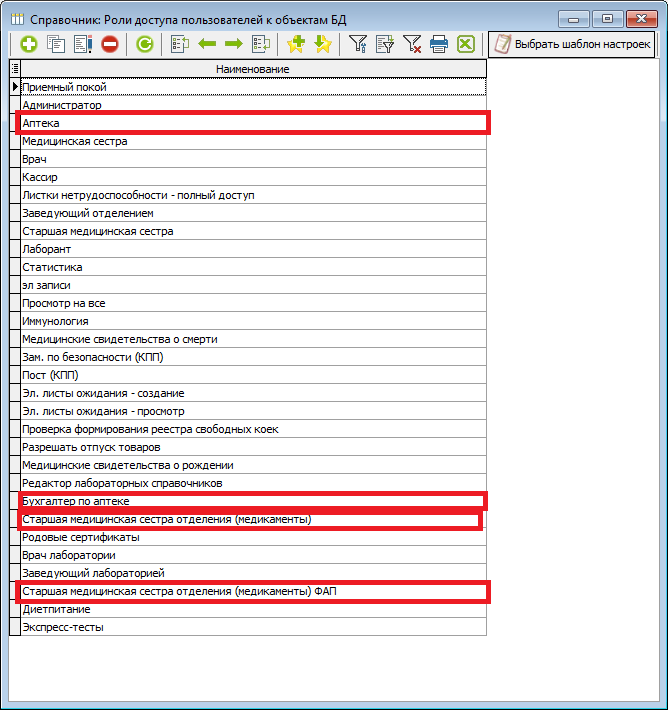Select the Экспресс-тесты row
The height and width of the screenshot is (710, 668).
click(252, 627)
